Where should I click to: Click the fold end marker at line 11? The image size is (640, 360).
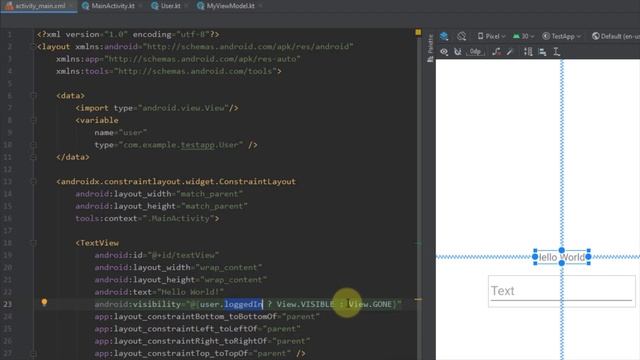click(34, 157)
